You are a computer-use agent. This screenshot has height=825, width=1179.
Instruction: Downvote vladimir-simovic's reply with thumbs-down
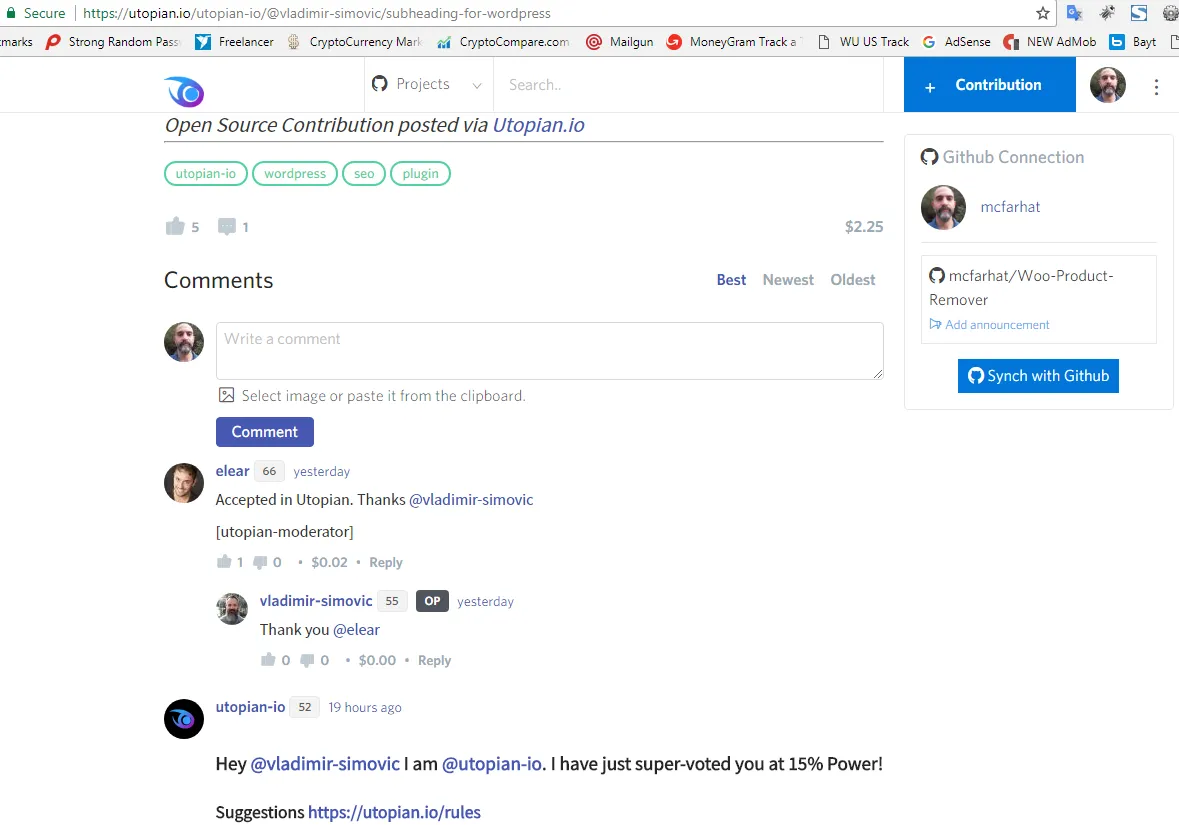click(x=307, y=660)
